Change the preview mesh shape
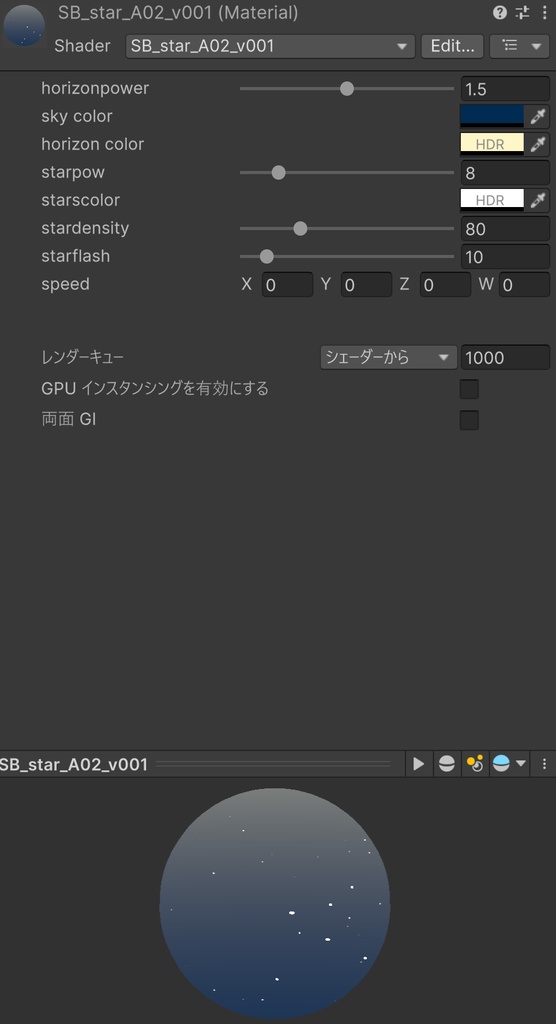Viewport: 556px width, 1024px height. pos(447,763)
